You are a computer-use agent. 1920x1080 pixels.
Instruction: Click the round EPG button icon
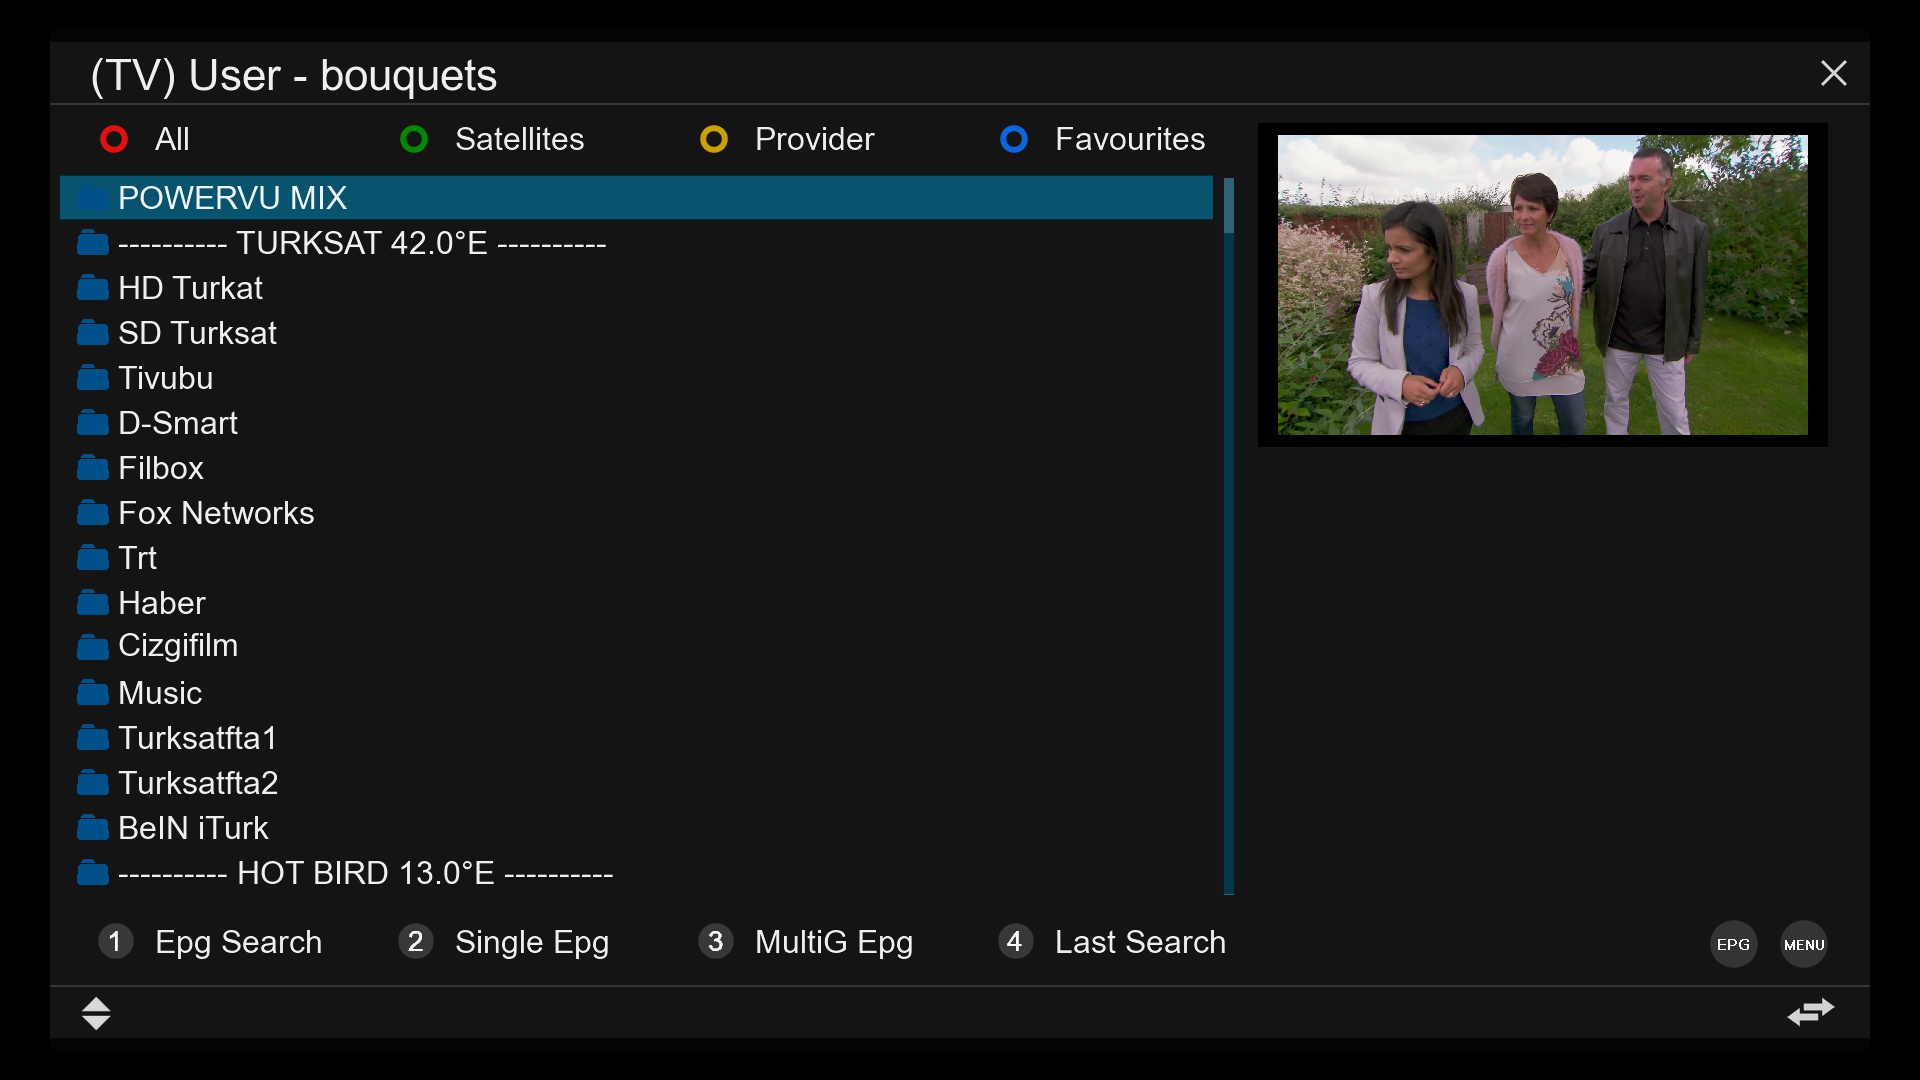1733,944
